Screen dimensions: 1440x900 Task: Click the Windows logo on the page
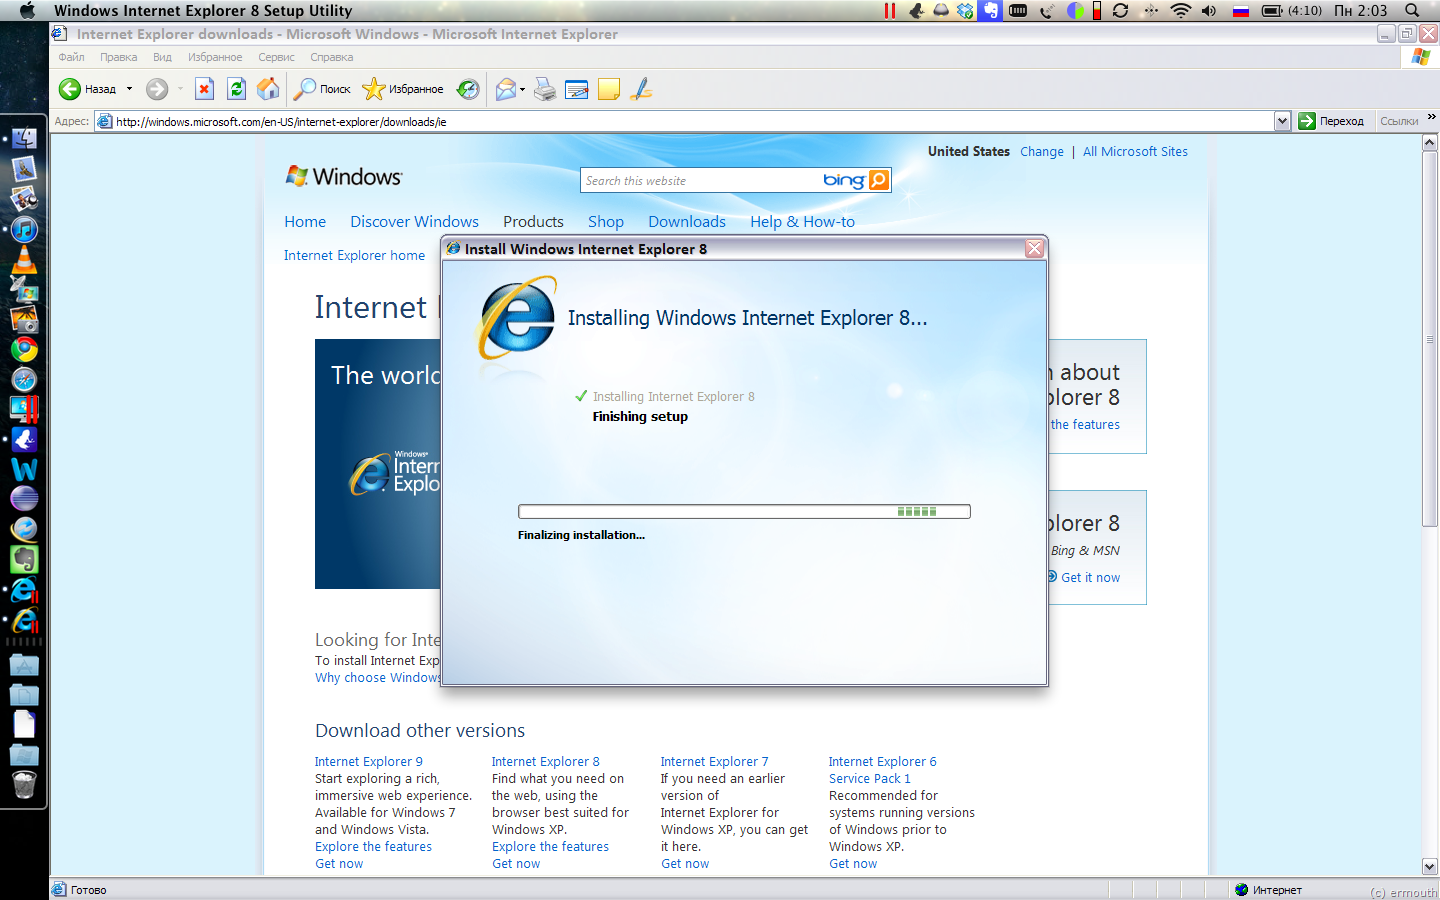(x=344, y=177)
